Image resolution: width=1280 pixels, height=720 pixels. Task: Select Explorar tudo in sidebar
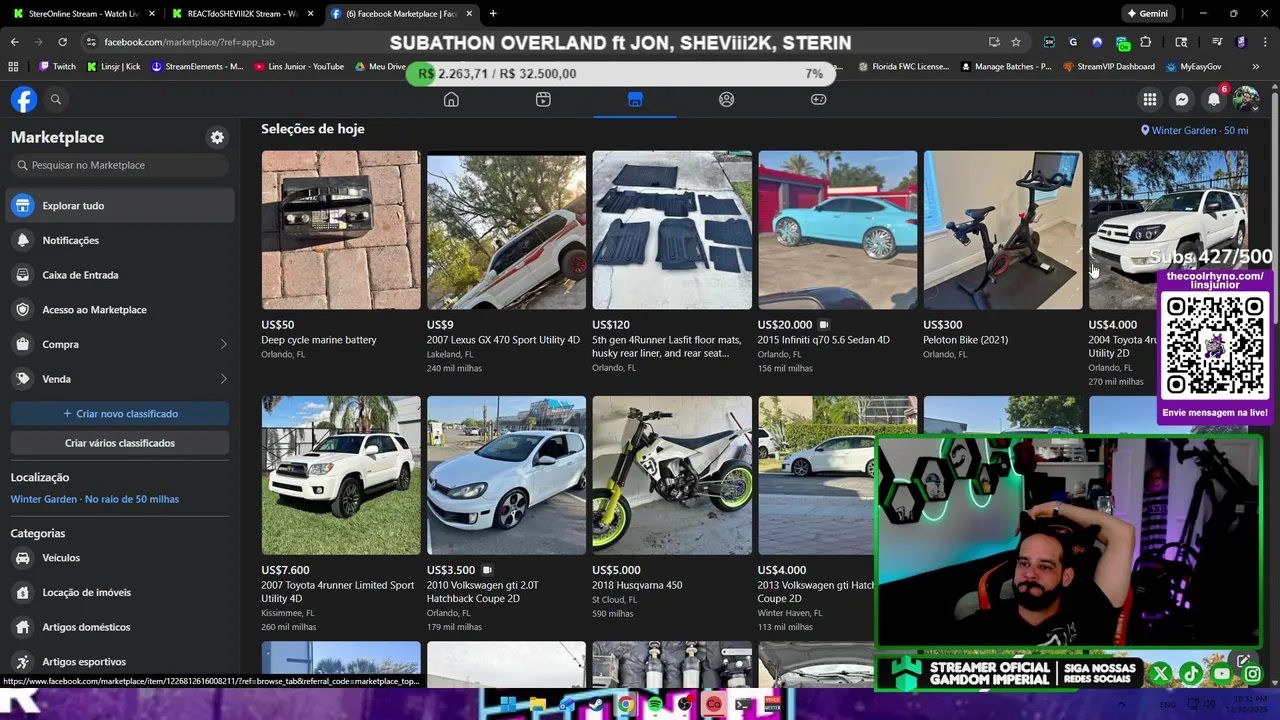(x=120, y=205)
